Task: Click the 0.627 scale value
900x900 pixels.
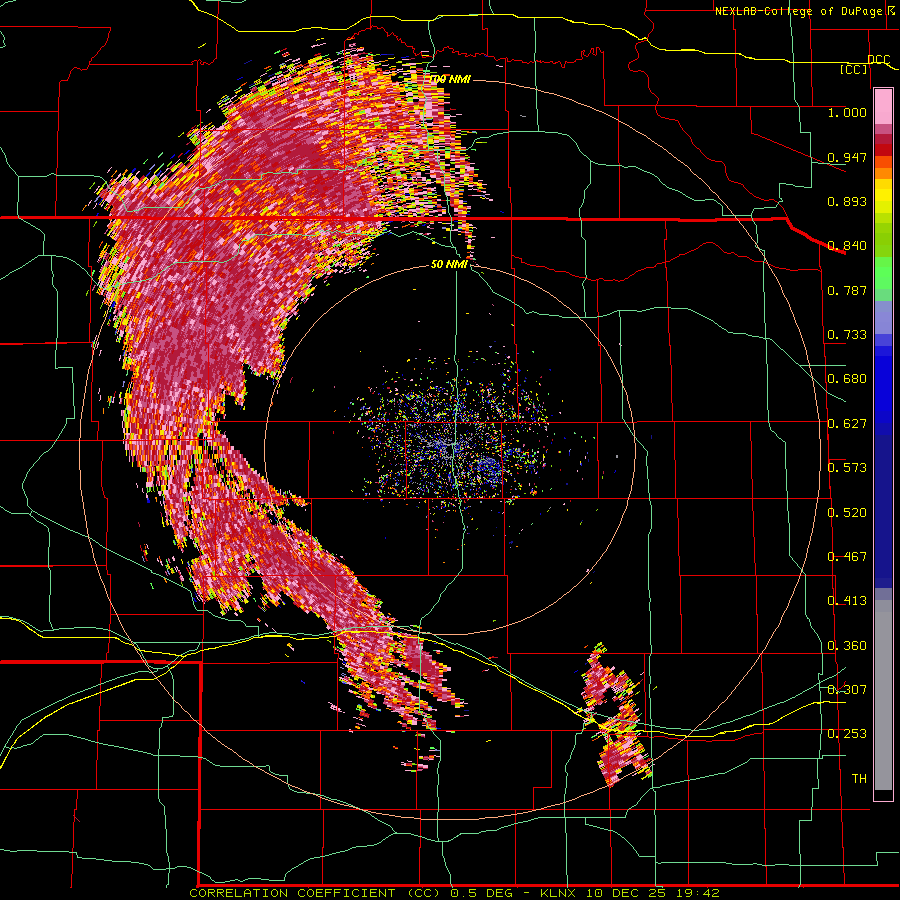Action: point(847,424)
